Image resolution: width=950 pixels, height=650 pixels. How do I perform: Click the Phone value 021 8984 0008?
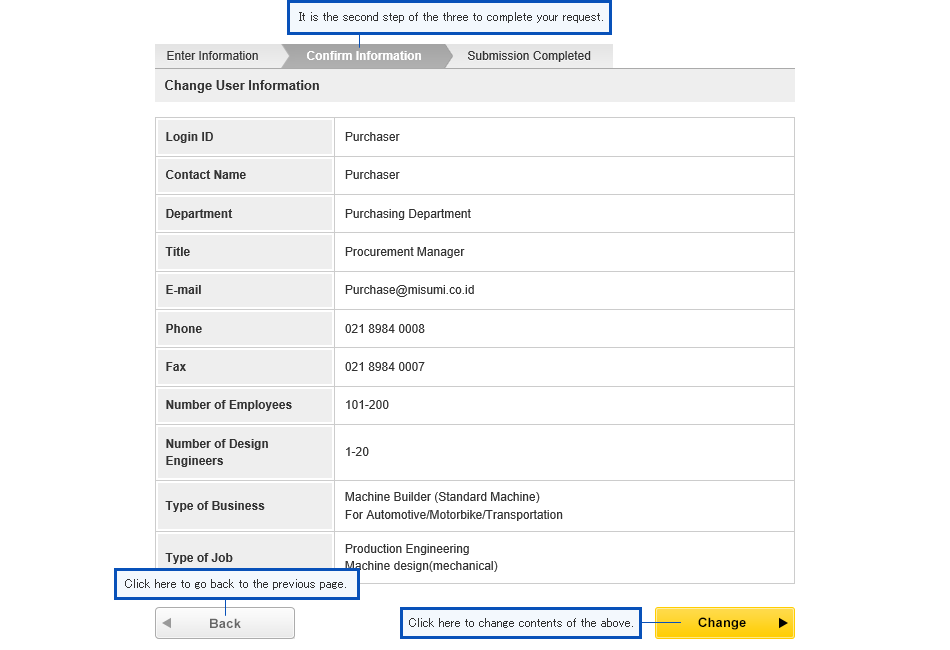385,329
